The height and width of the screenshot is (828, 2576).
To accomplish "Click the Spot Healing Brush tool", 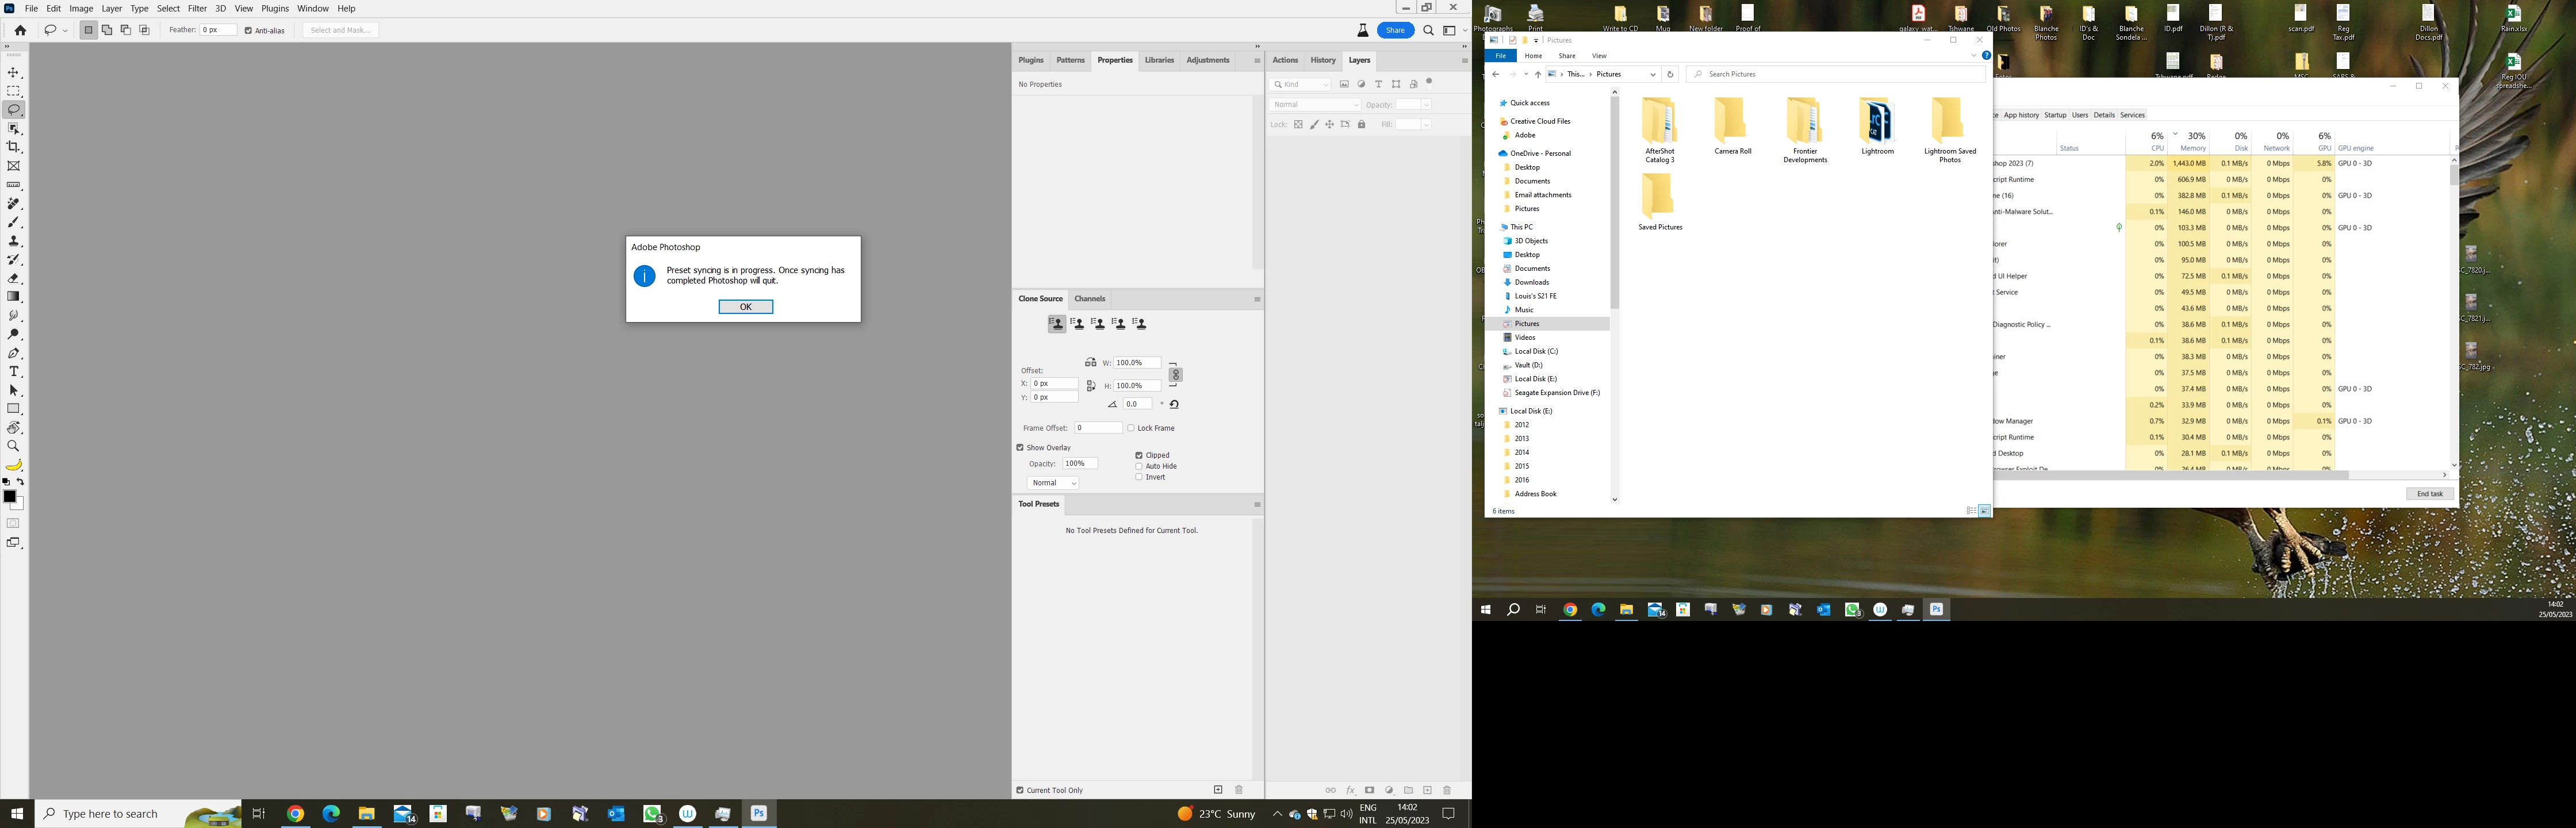I will point(14,204).
